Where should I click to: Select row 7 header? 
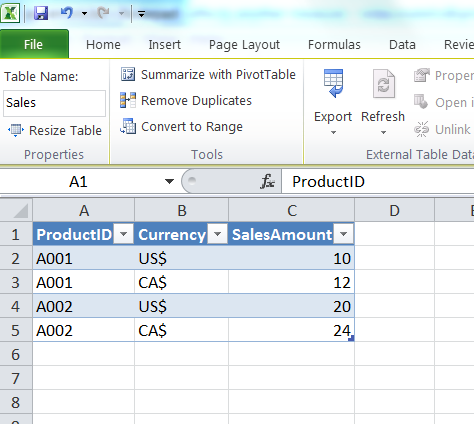pyautogui.click(x=16, y=378)
